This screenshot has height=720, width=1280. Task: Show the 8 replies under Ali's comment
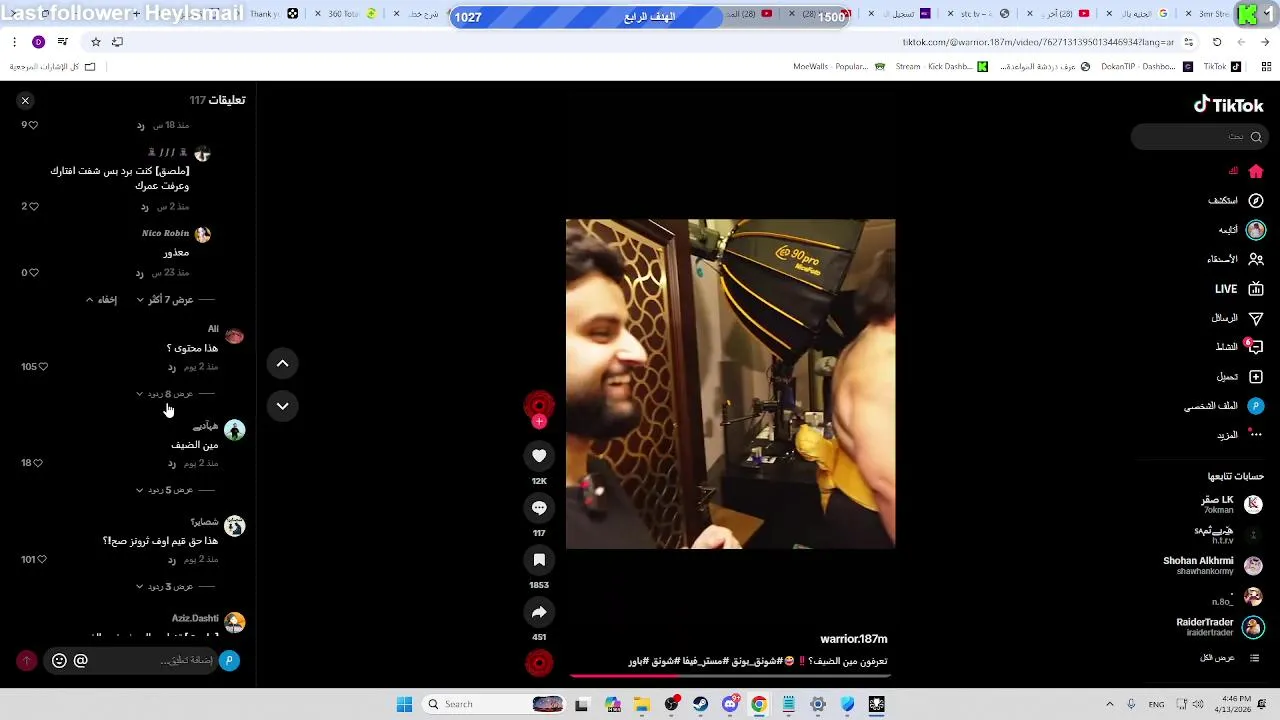[x=165, y=393]
